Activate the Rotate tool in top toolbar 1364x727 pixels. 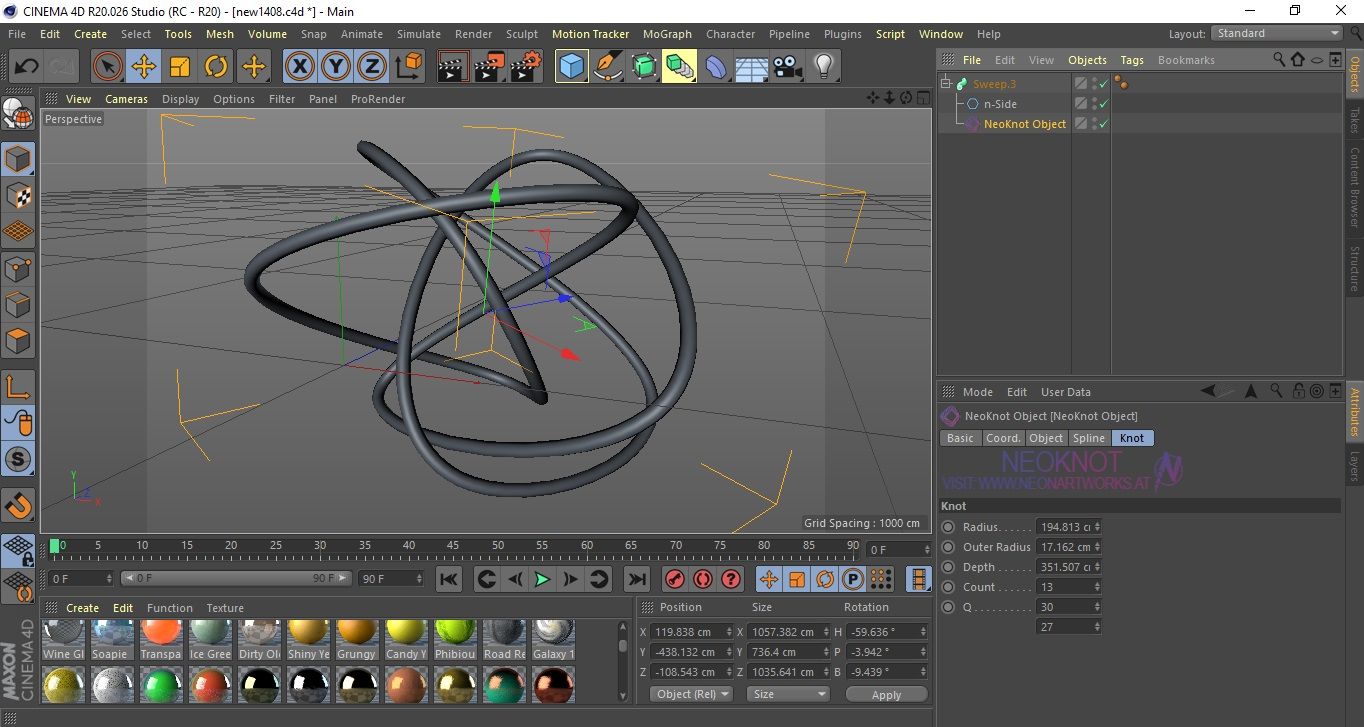[x=216, y=67]
